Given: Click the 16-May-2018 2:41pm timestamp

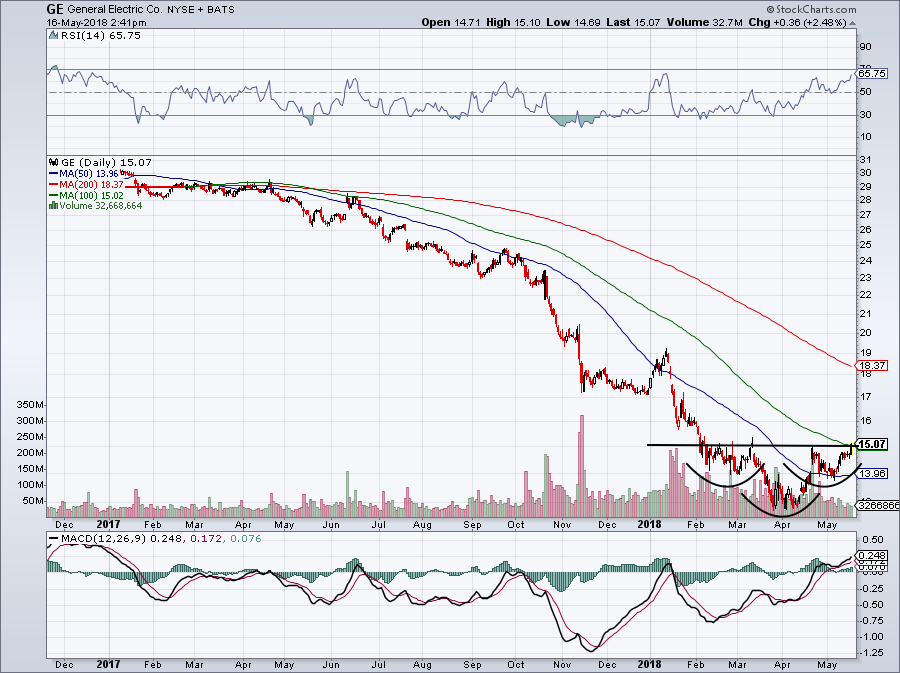Looking at the screenshot, I should (96, 23).
